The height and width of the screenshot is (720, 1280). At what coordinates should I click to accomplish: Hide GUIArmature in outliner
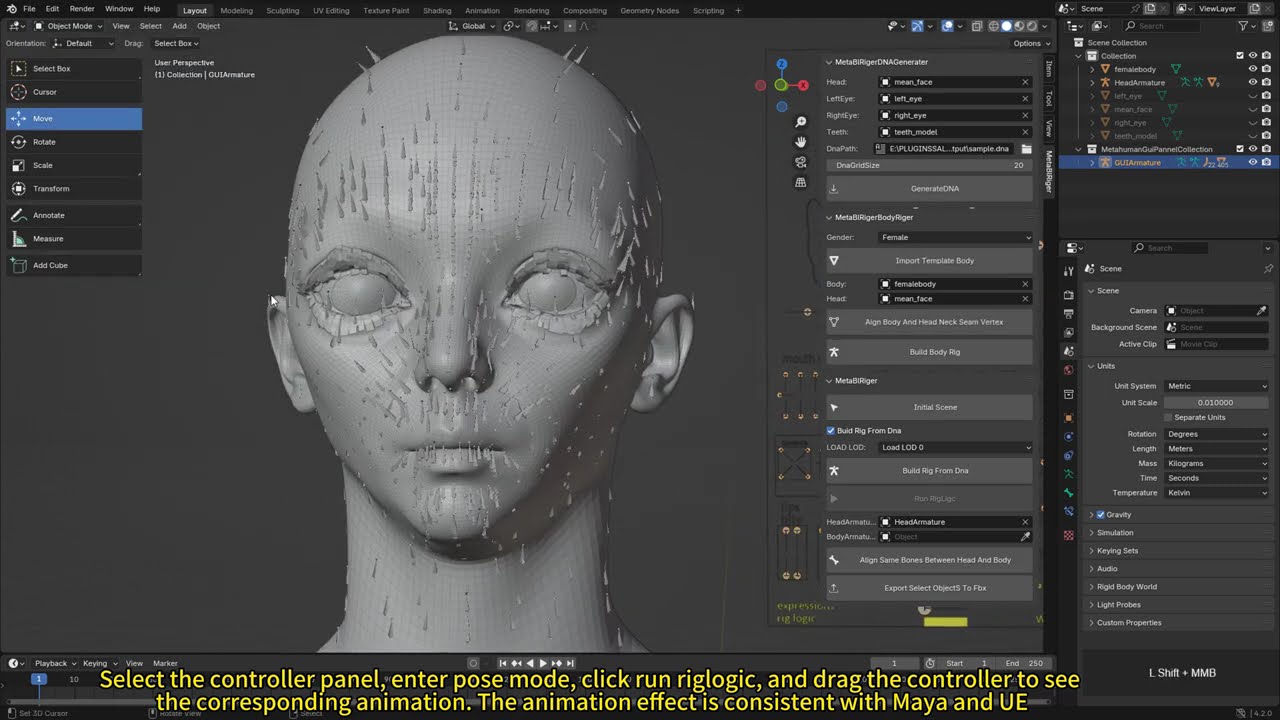tap(1253, 162)
